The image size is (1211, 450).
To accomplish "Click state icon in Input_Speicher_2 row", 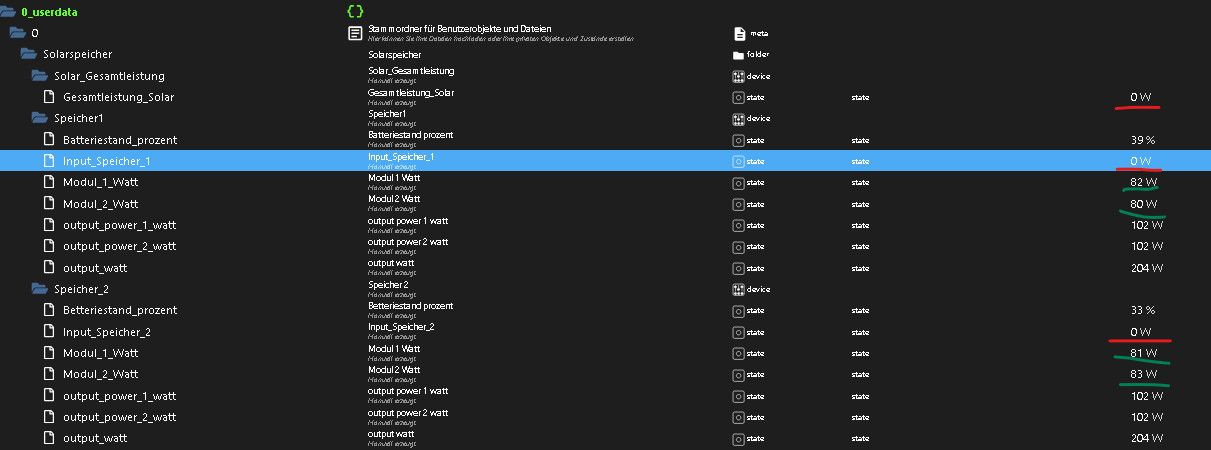I will tap(739, 332).
